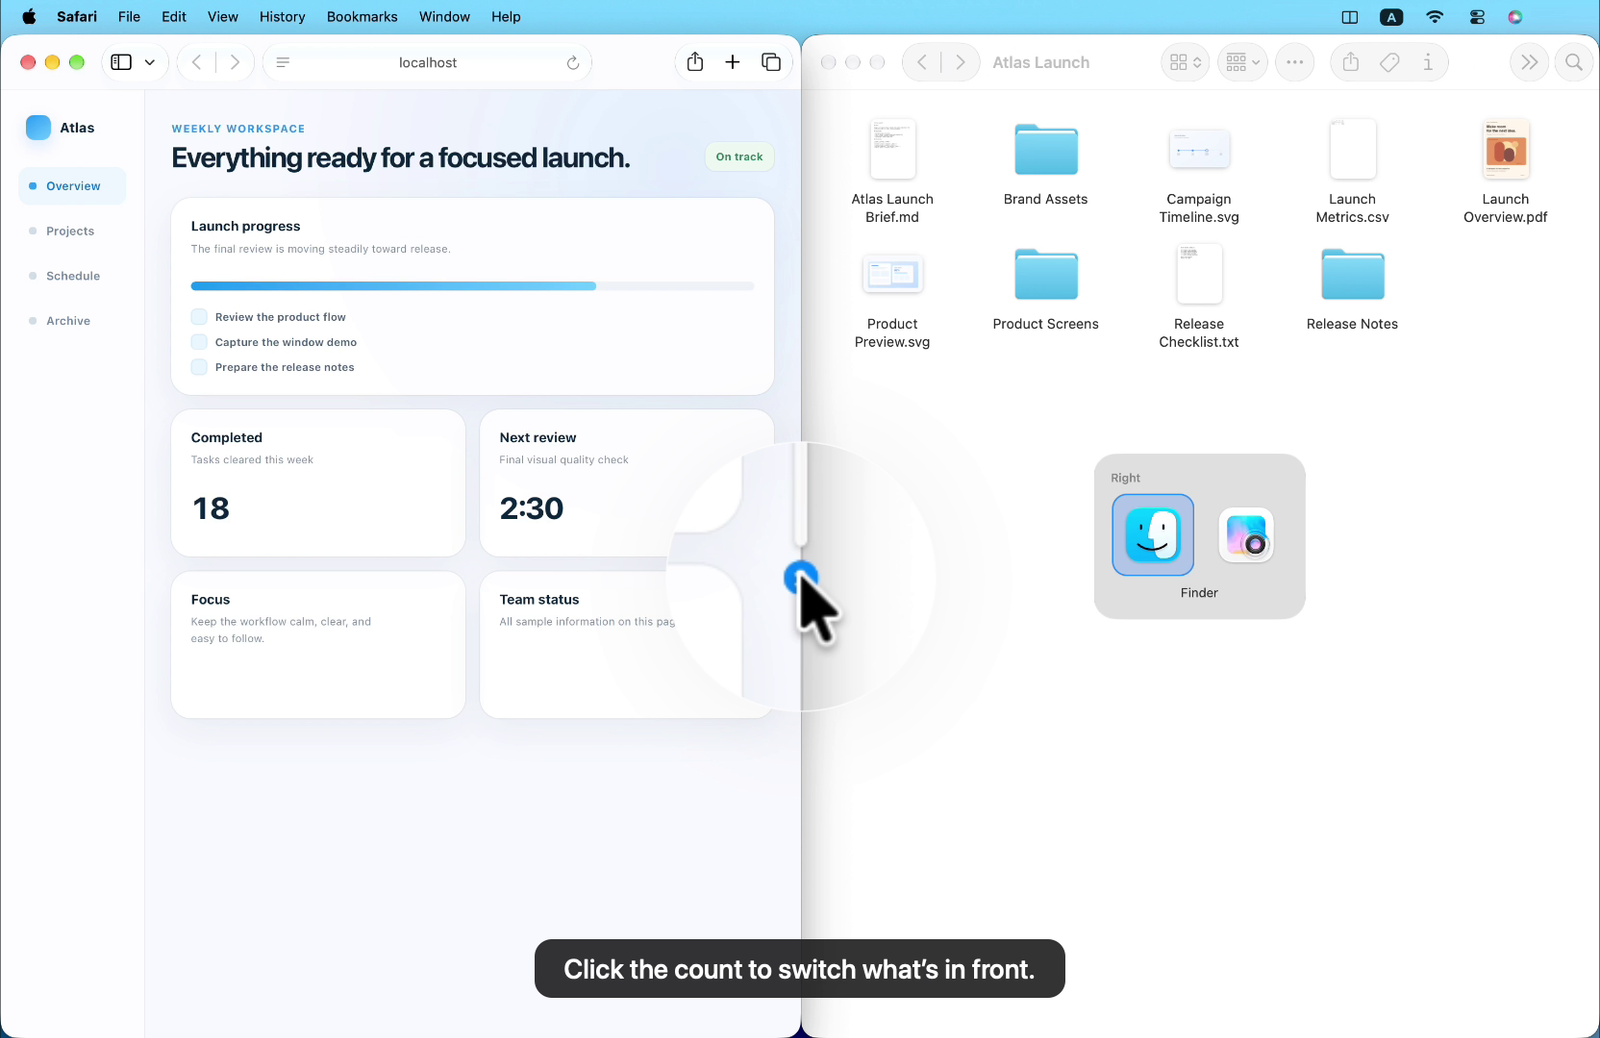Image resolution: width=1600 pixels, height=1038 pixels.
Task: Open the History menu
Action: click(x=282, y=17)
